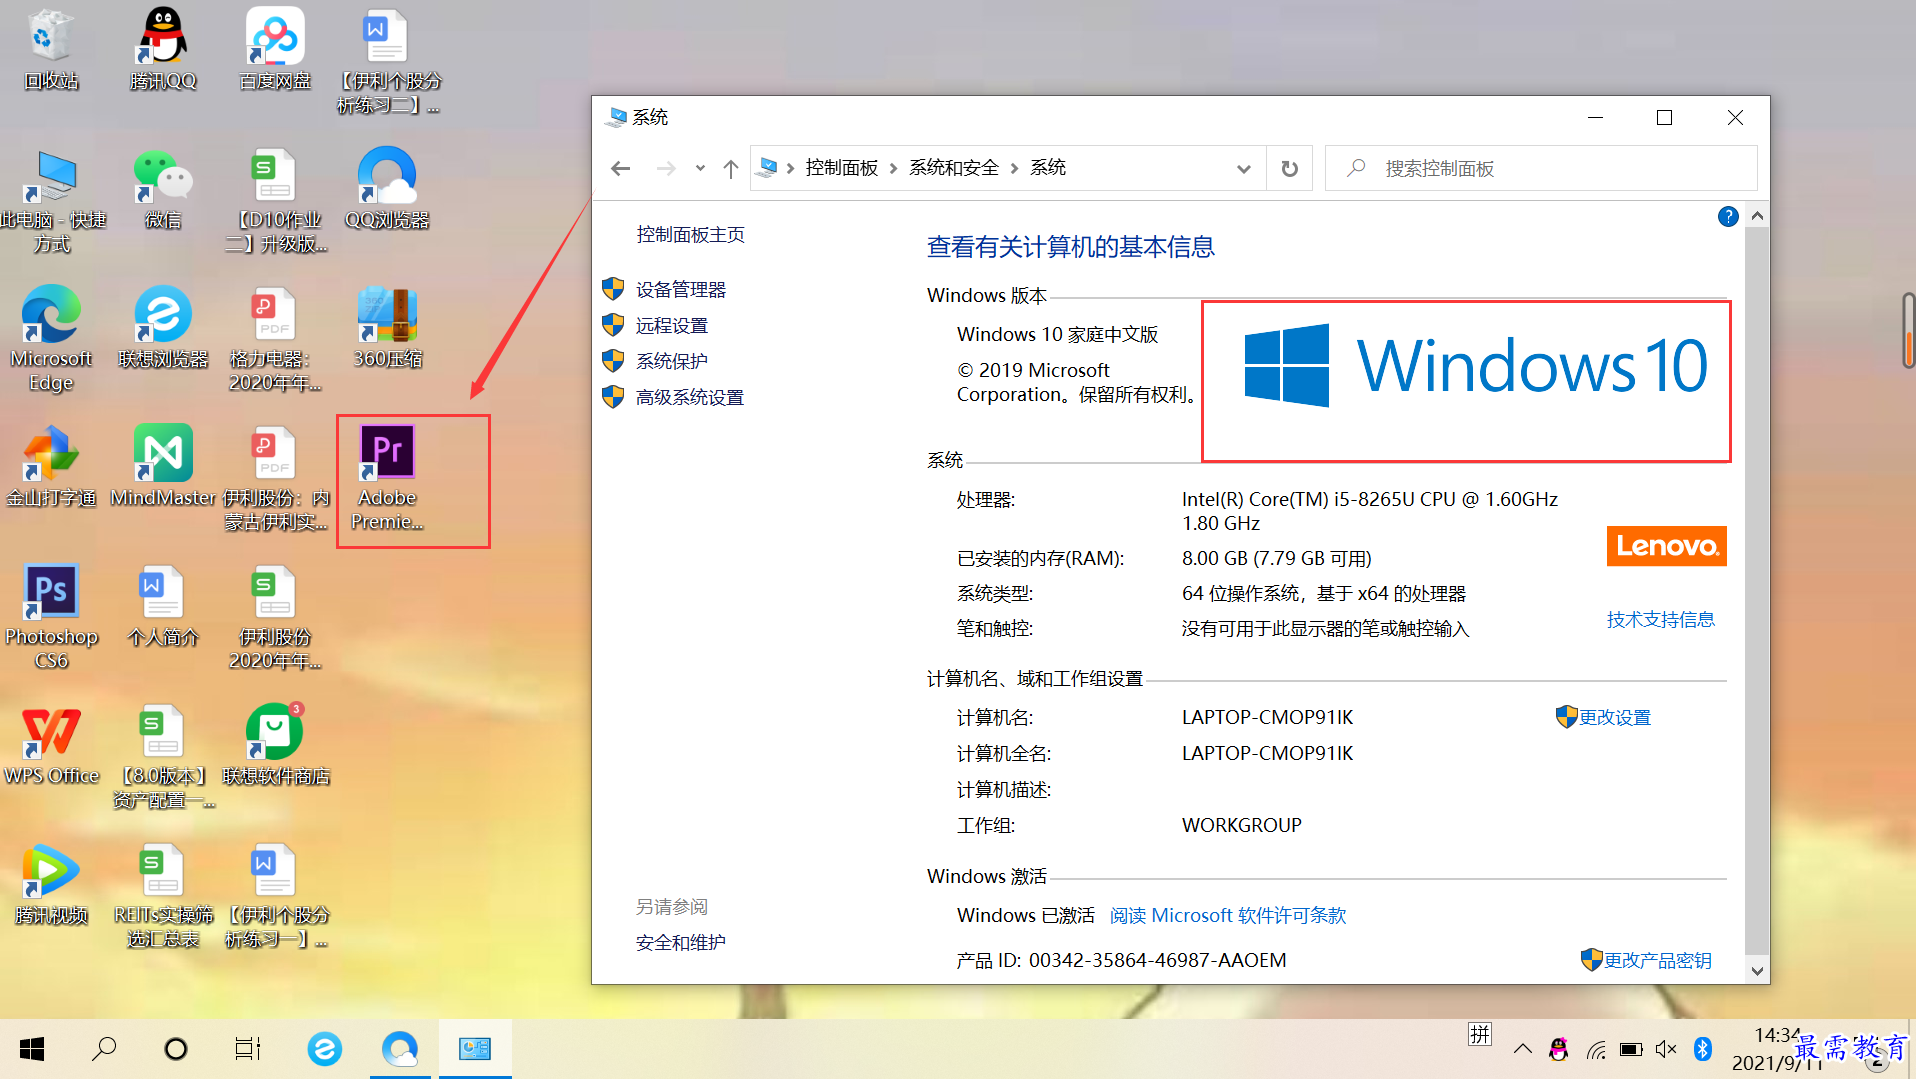
Task: Open Microsoft Edge desktop shortcut
Action: (x=51, y=339)
